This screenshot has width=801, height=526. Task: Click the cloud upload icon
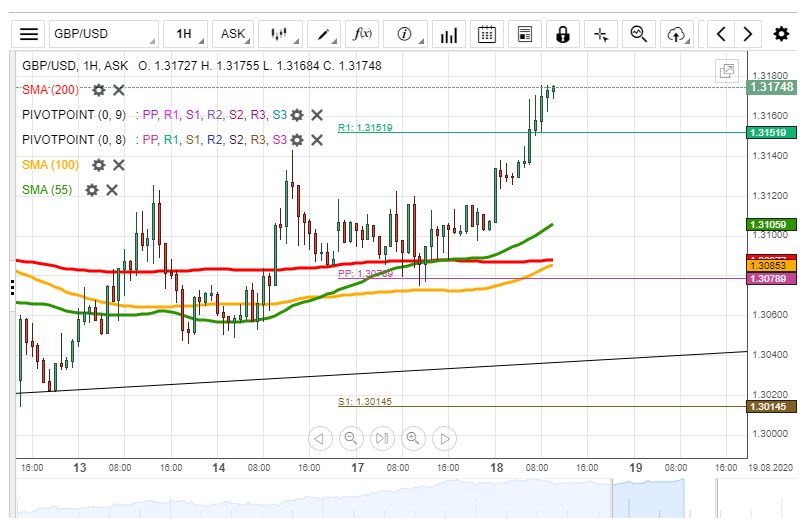pos(677,34)
